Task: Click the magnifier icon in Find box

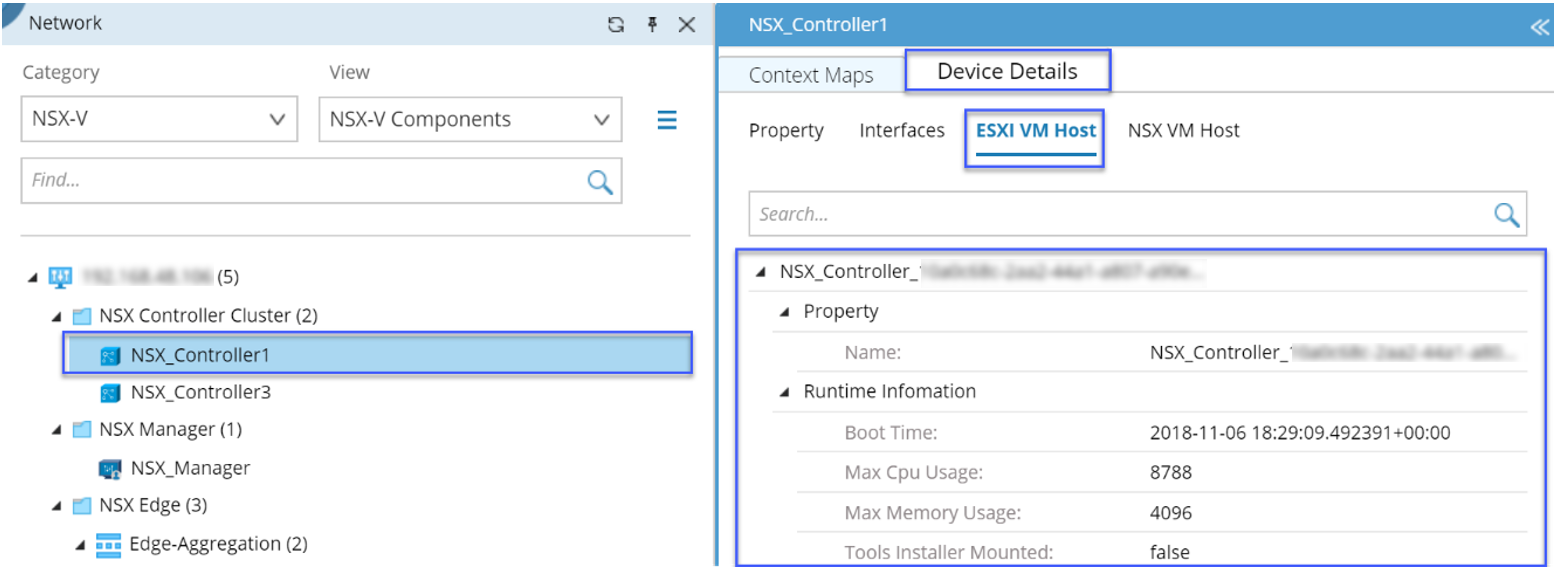Action: [x=600, y=181]
